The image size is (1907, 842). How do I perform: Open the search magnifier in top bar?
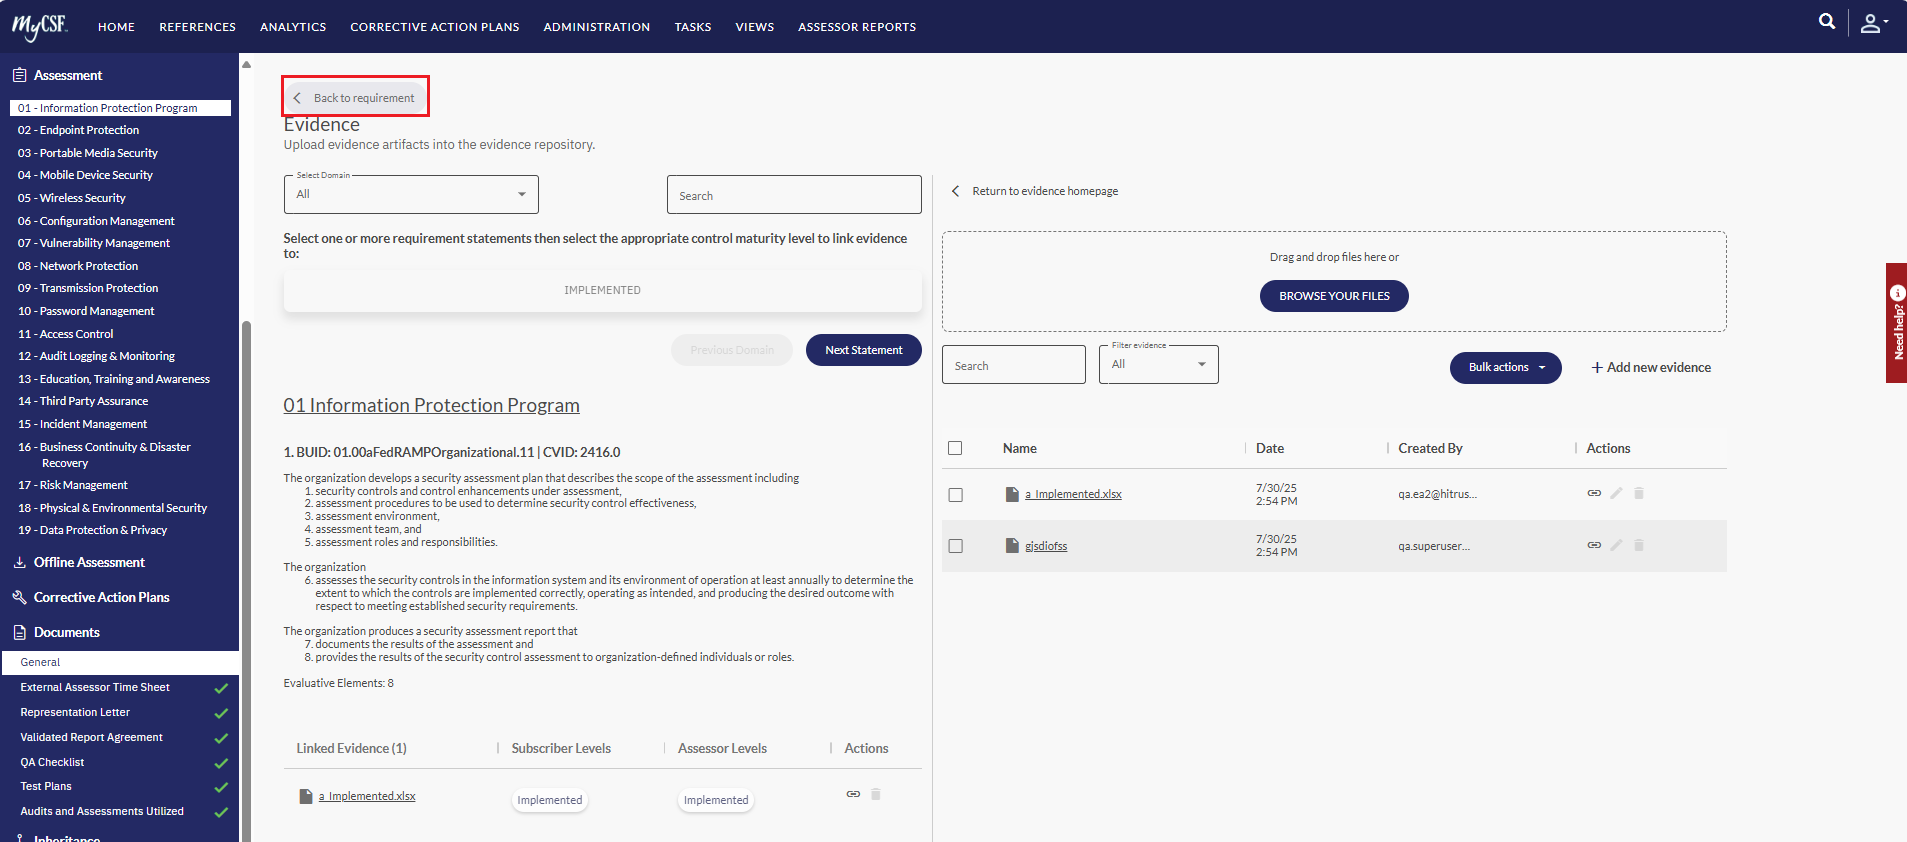pos(1827,21)
